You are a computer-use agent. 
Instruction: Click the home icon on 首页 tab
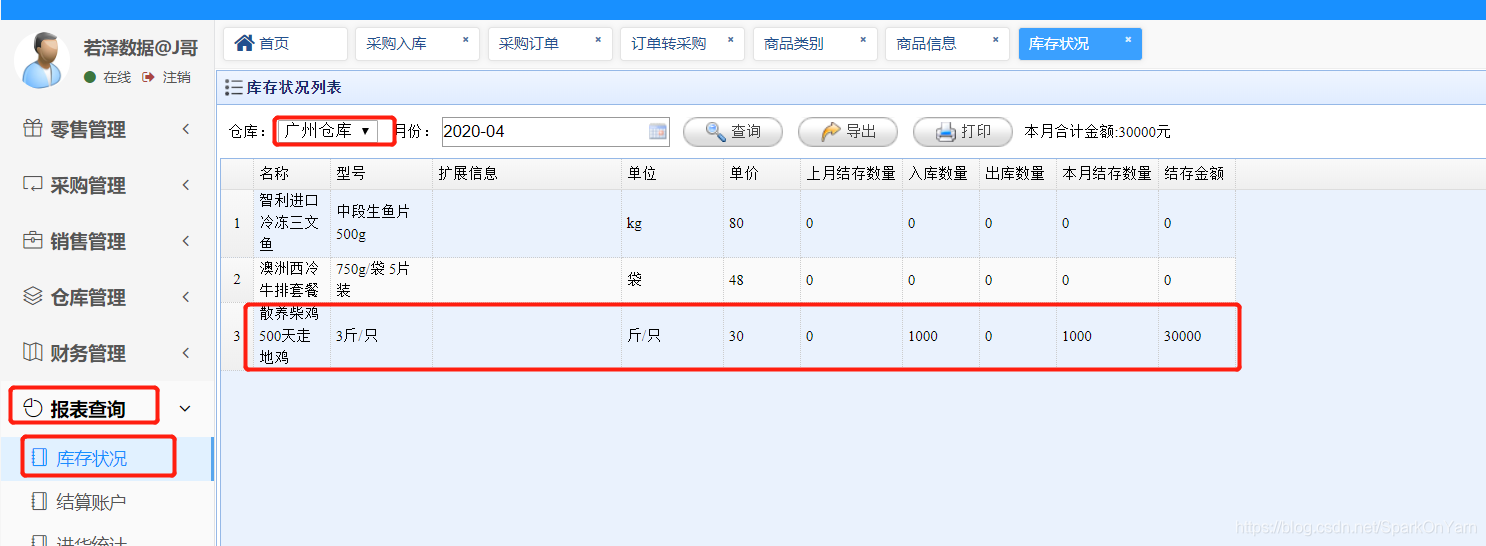coord(244,43)
